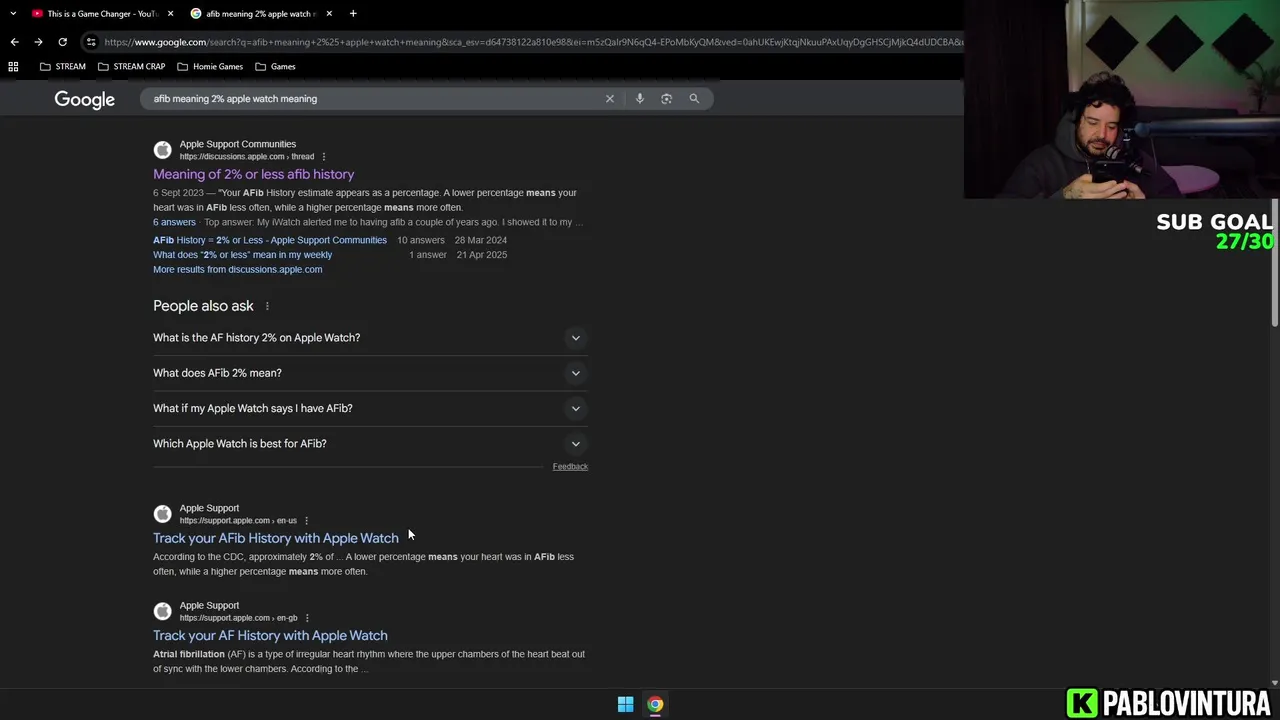Screen dimensions: 1280x720
Task: Switch to the YouTube 'This is a Game Changer' tab
Action: [x=100, y=13]
